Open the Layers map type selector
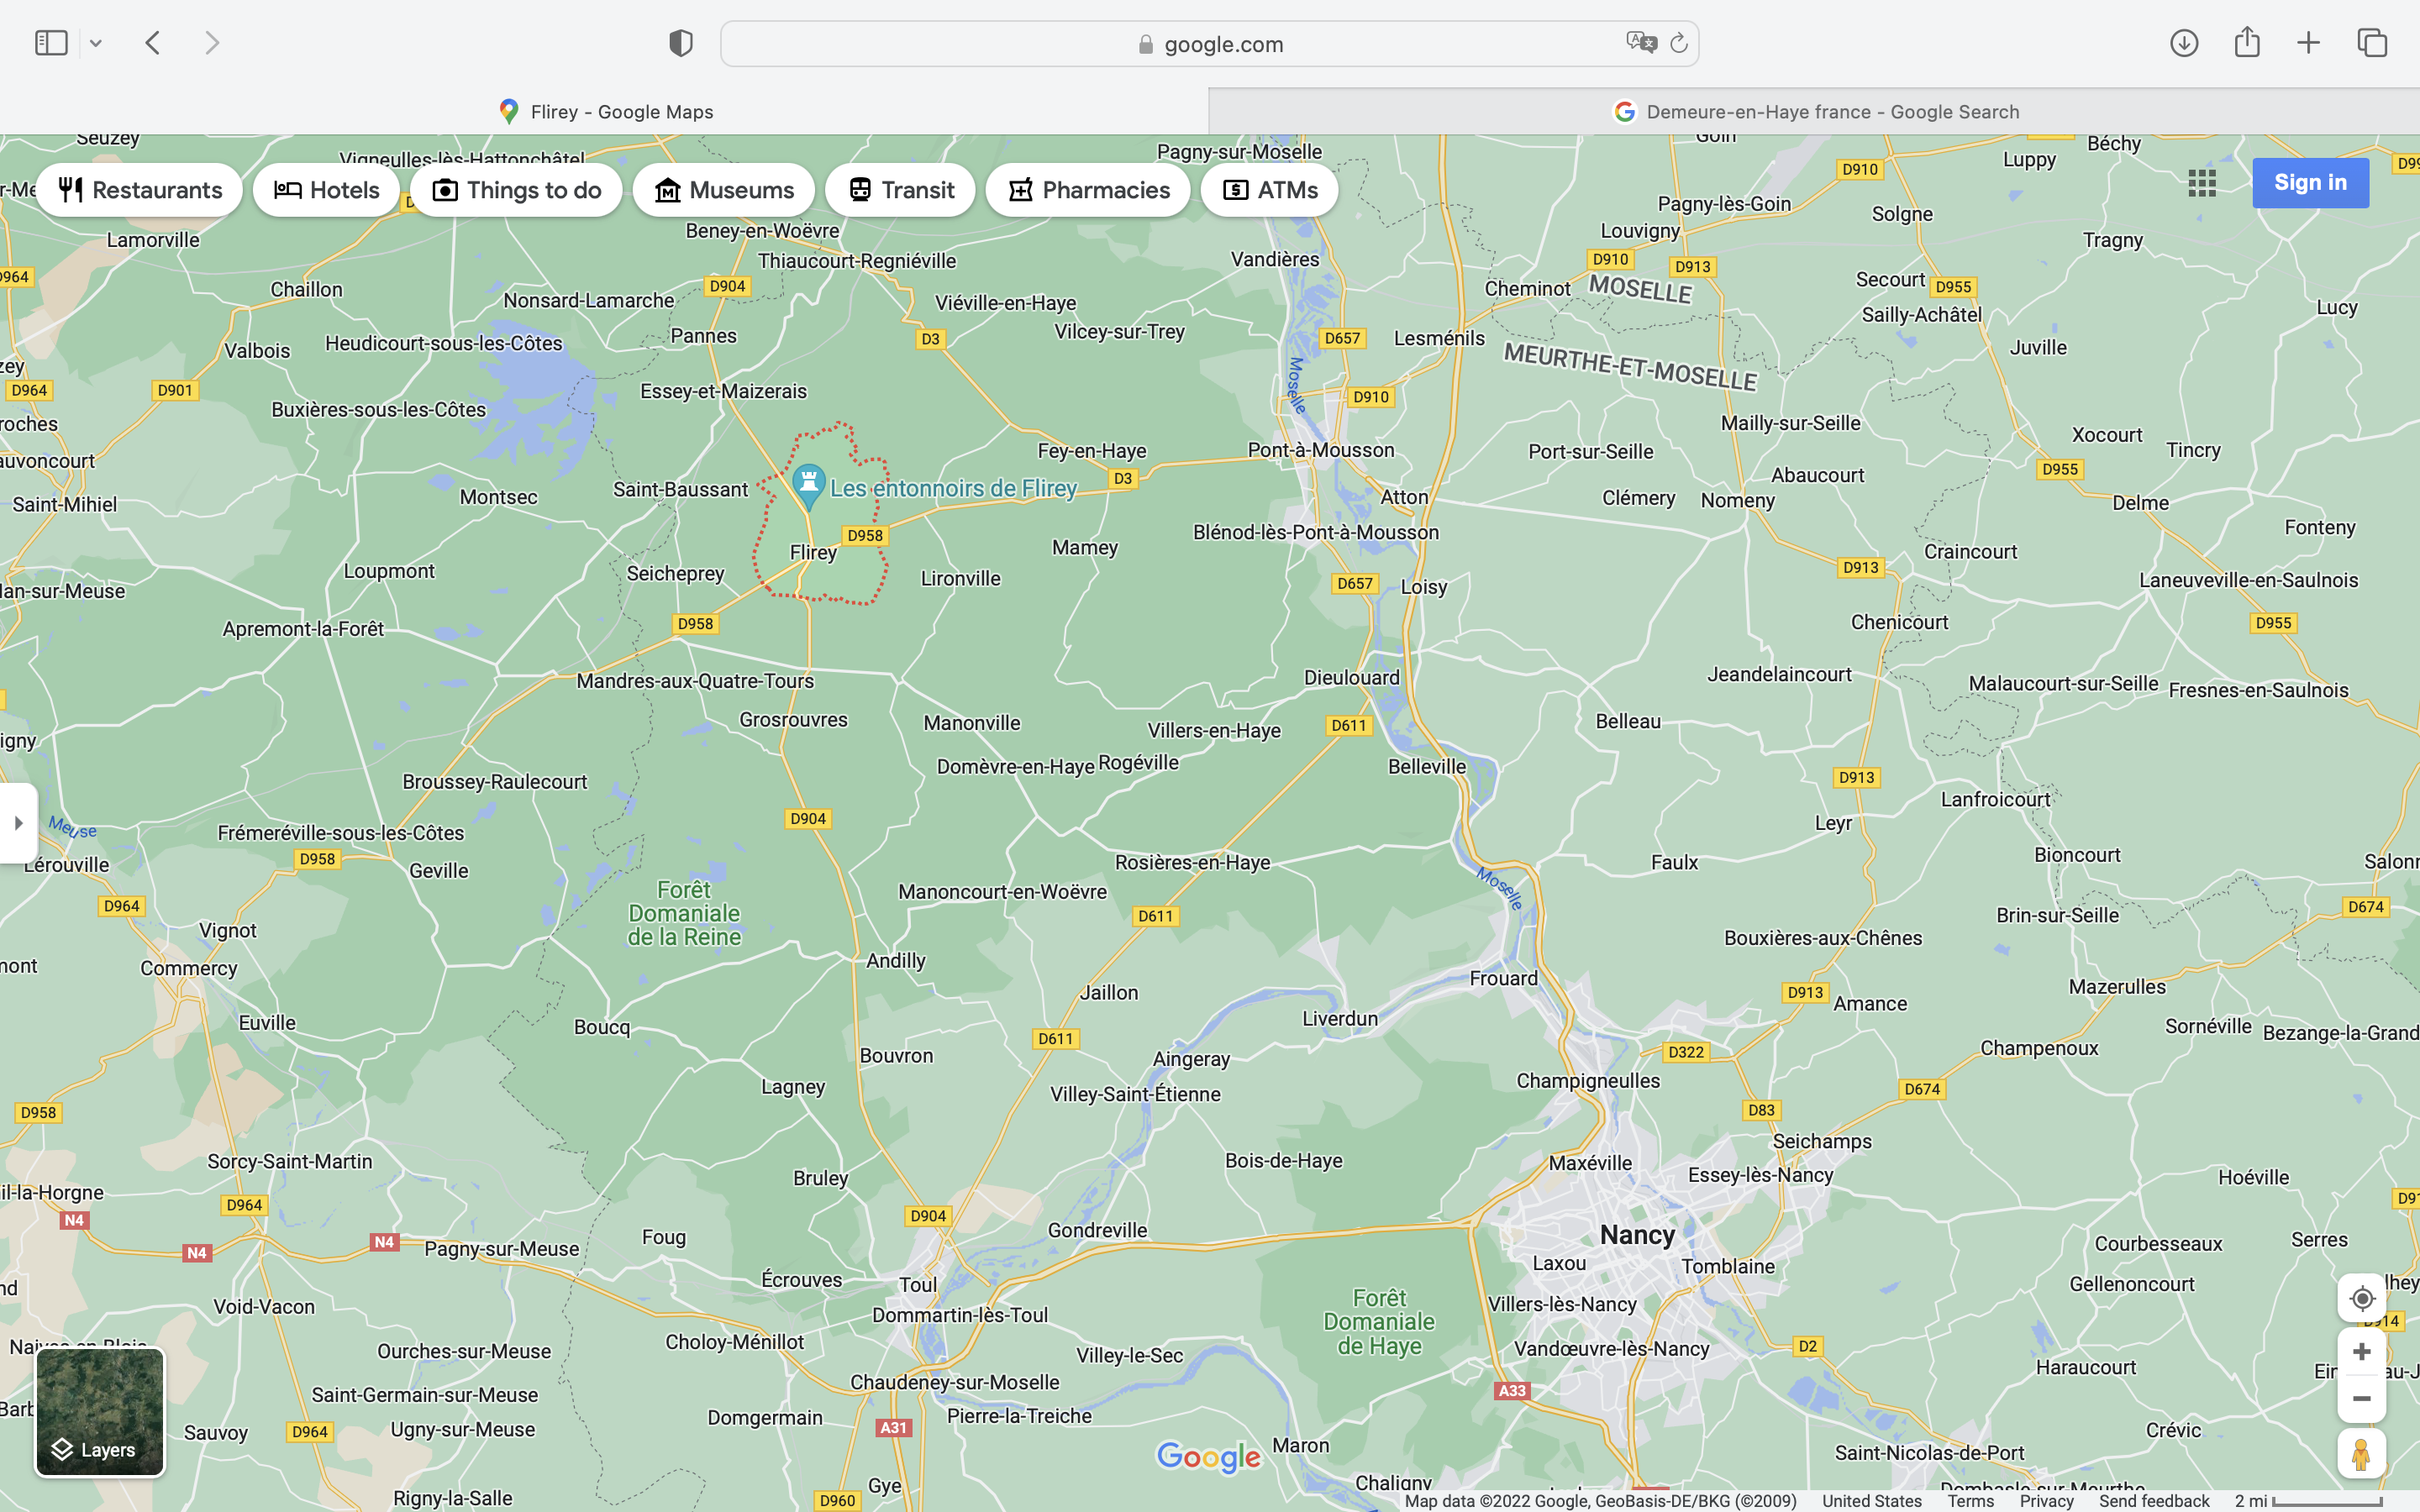The image size is (2420, 1512). coord(100,1412)
